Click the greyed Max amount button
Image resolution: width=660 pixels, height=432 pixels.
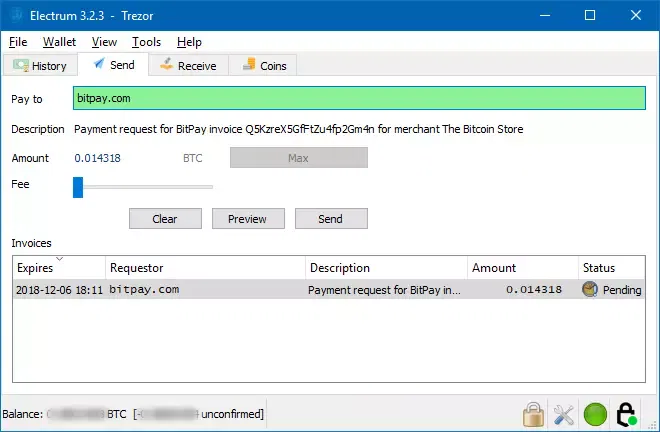coord(298,158)
